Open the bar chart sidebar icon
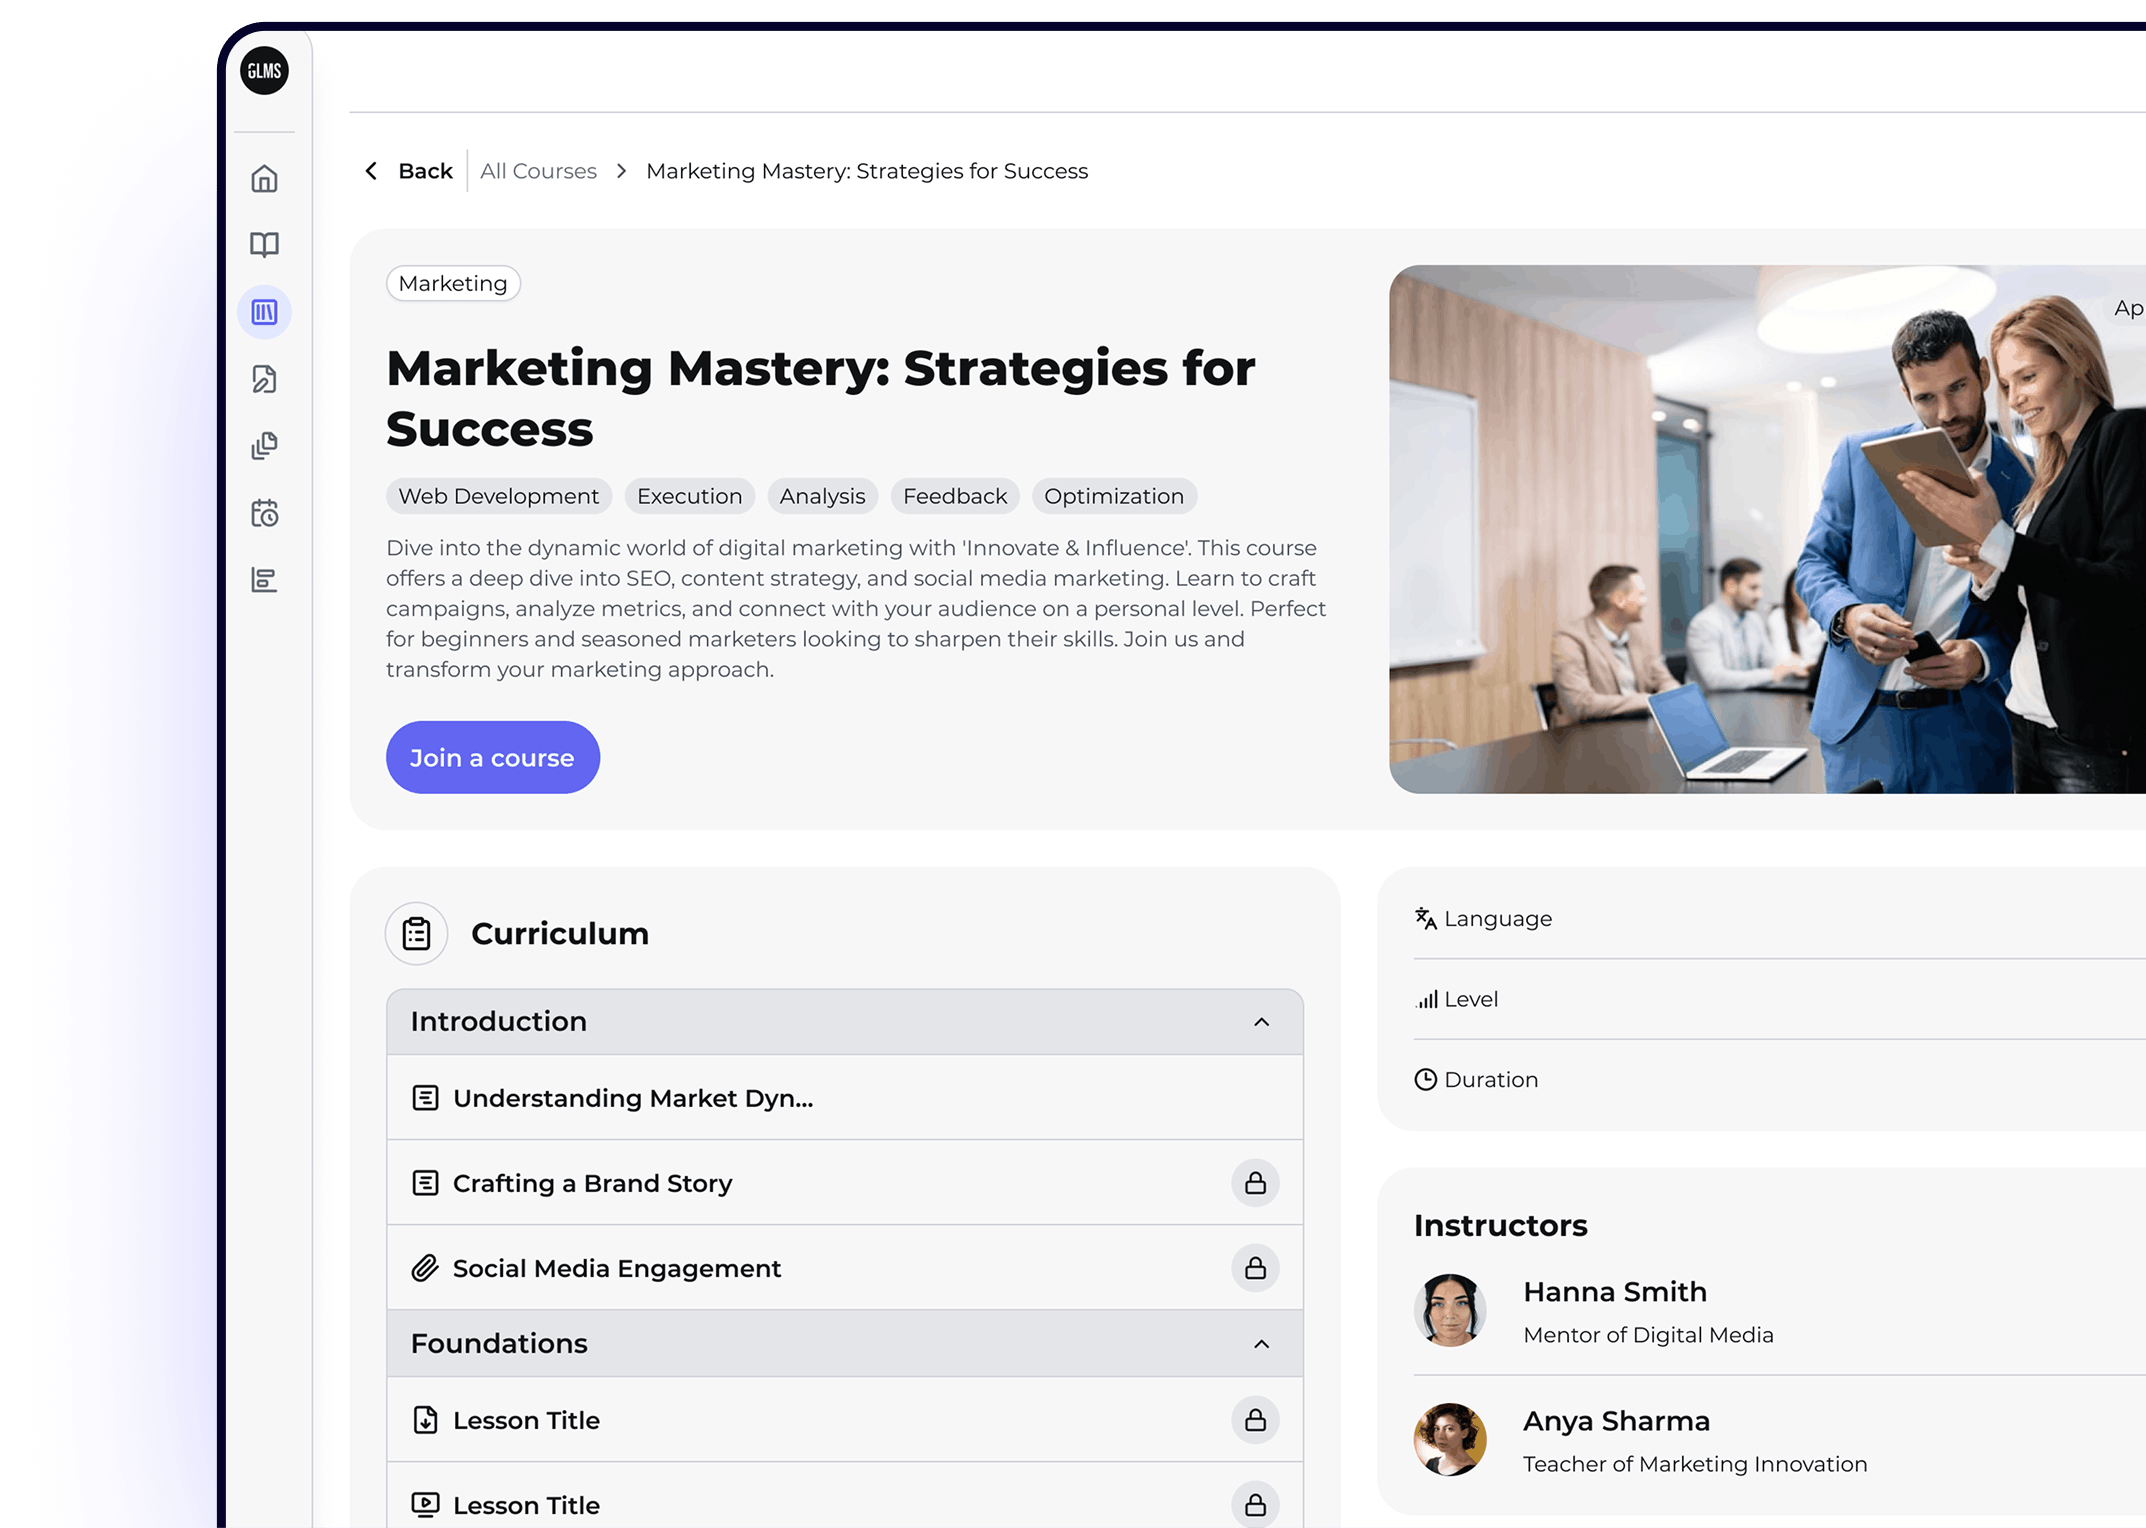2146x1528 pixels. (264, 580)
